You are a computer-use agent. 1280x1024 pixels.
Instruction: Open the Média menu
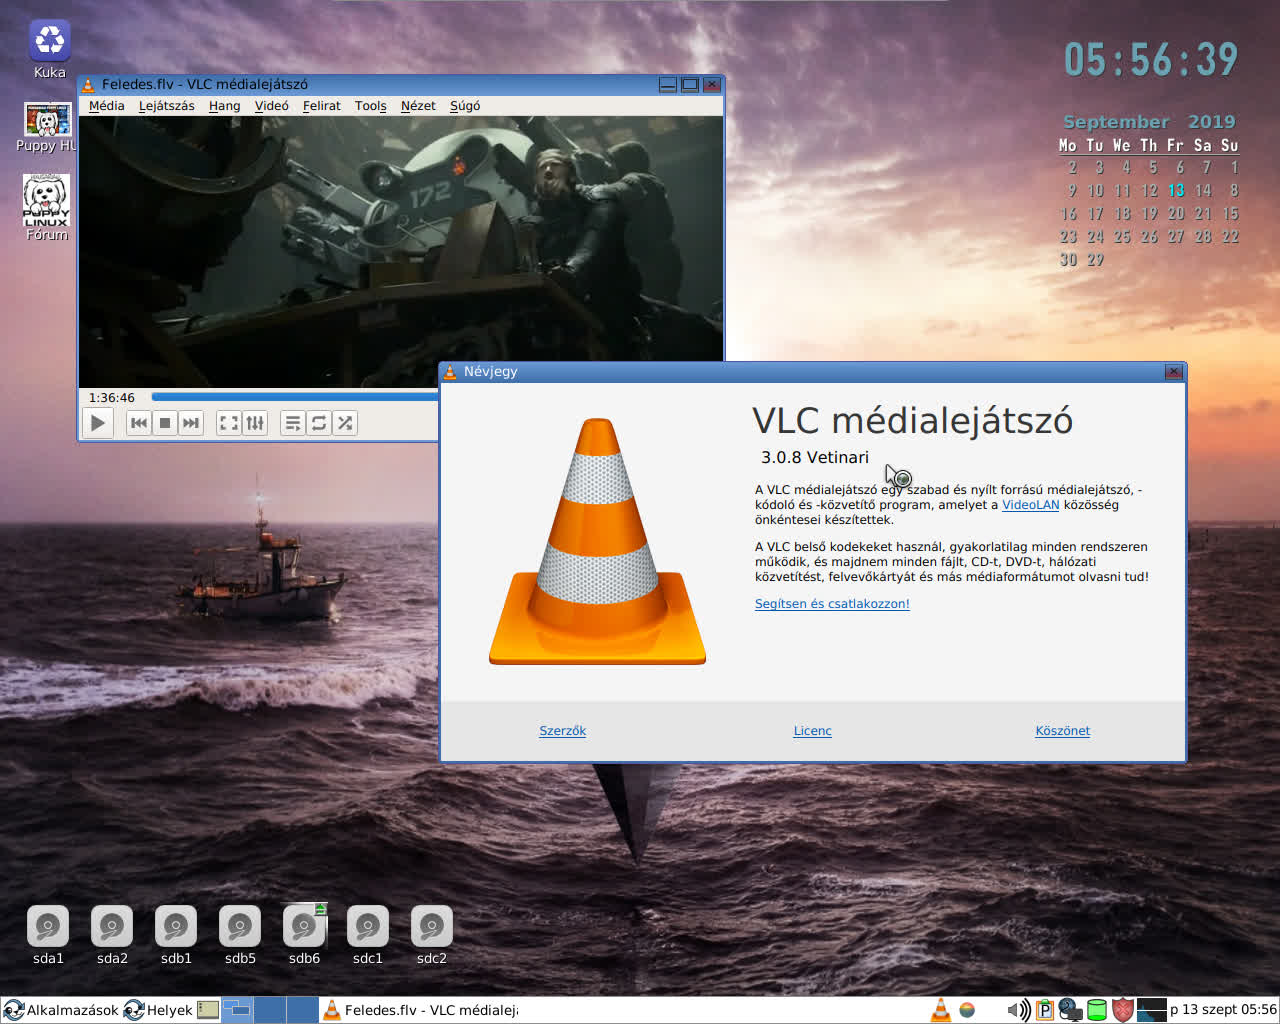pyautogui.click(x=106, y=106)
